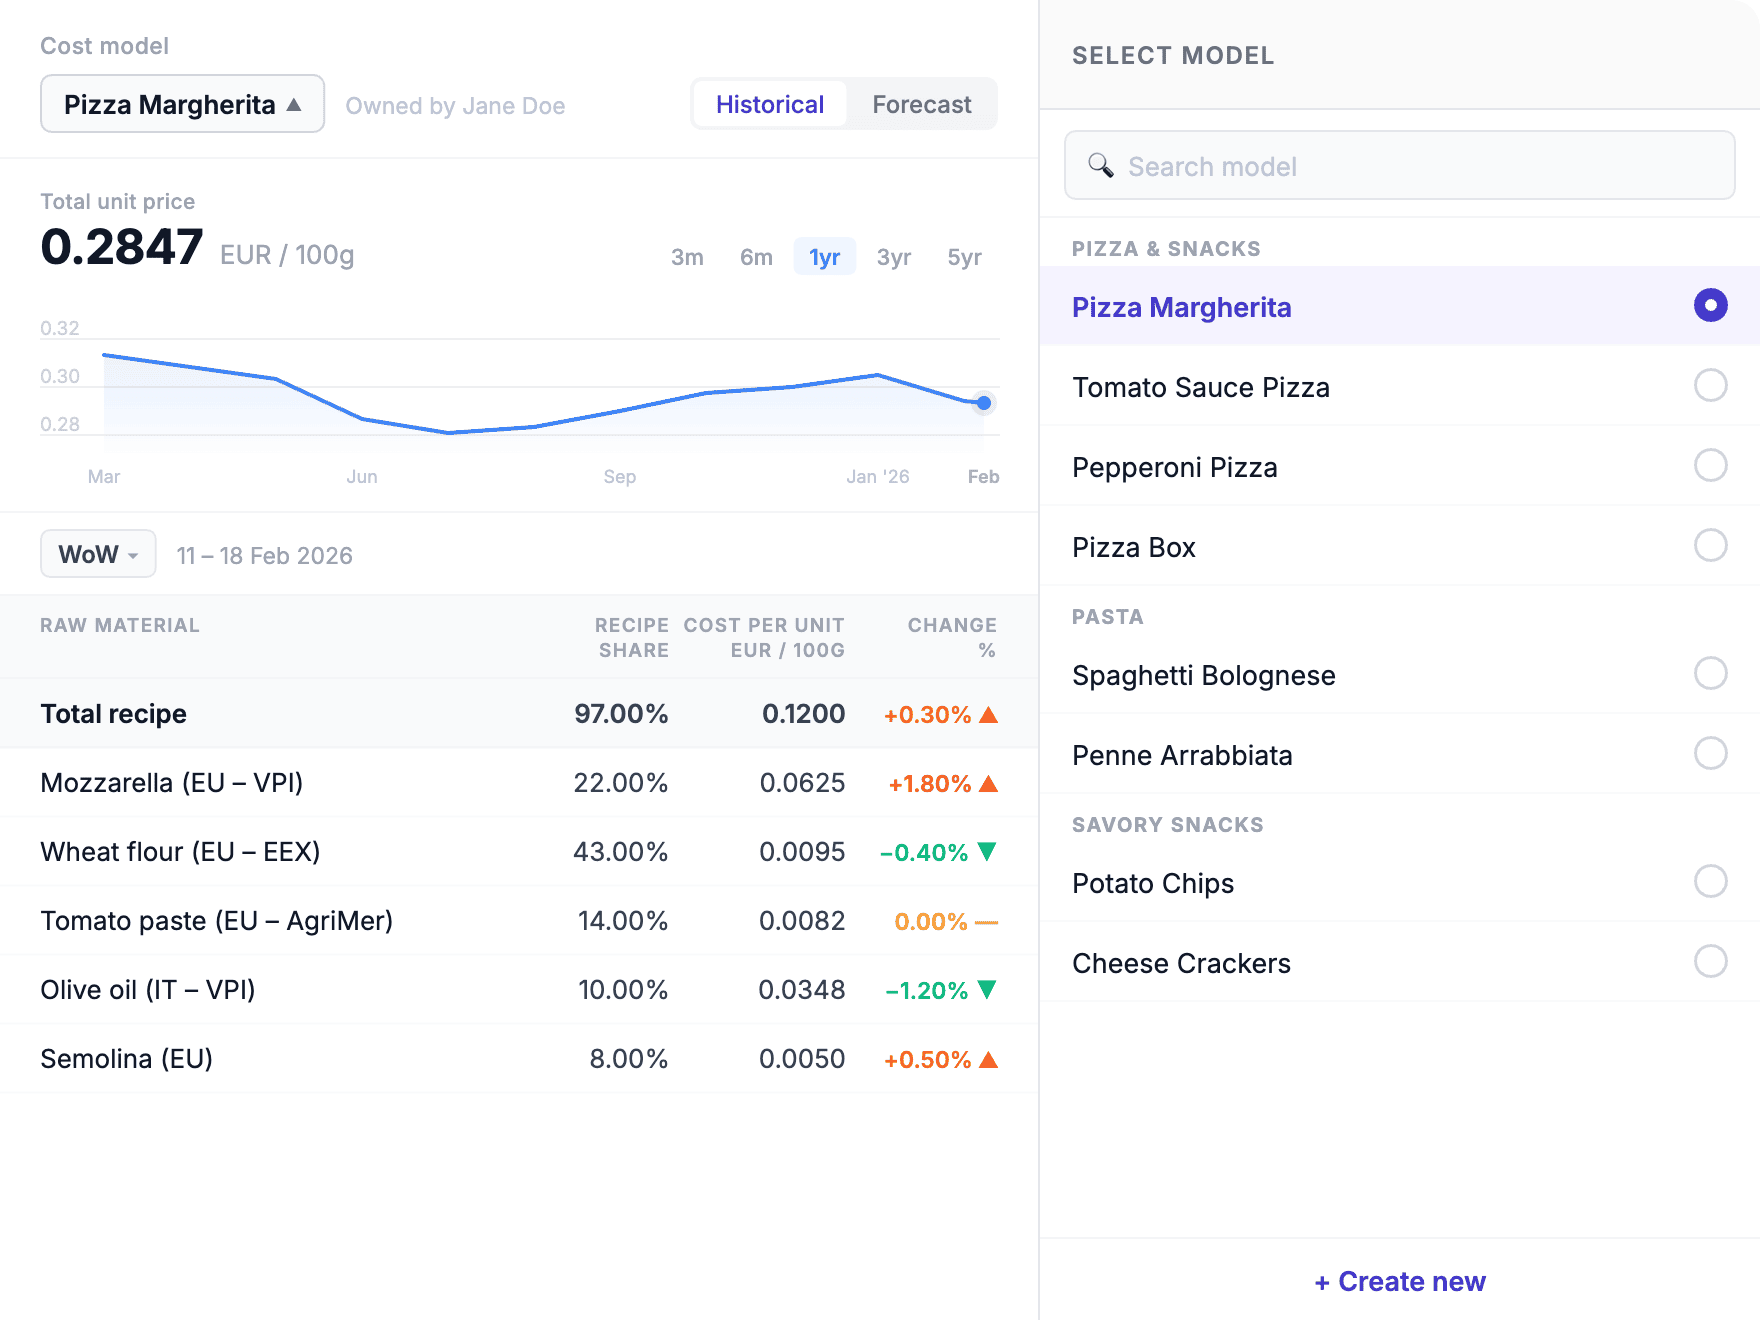1760x1320 pixels.
Task: Click the flat dash icon for Tomato paste
Action: point(986,922)
